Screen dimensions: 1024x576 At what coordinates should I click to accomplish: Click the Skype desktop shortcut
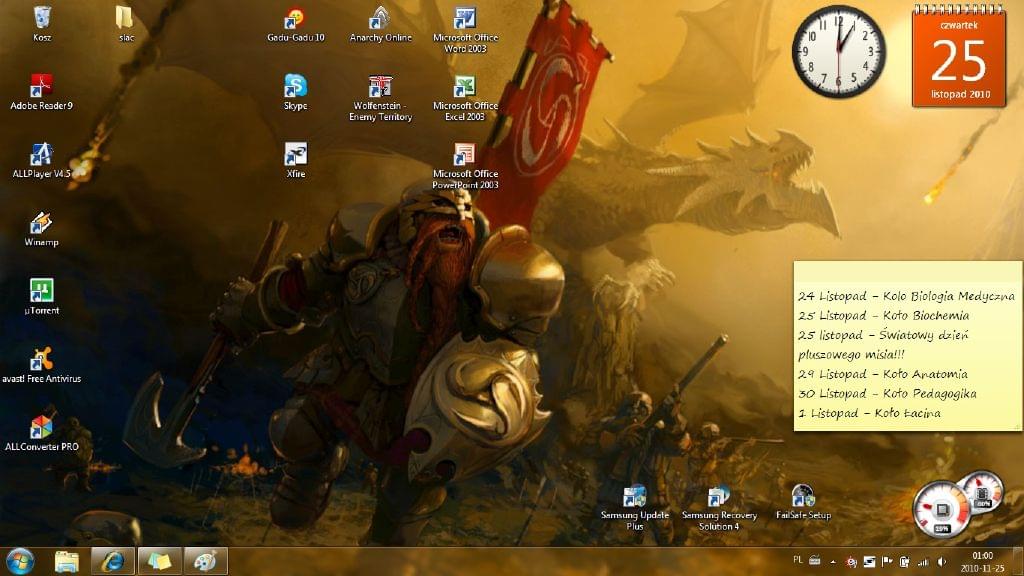296,92
